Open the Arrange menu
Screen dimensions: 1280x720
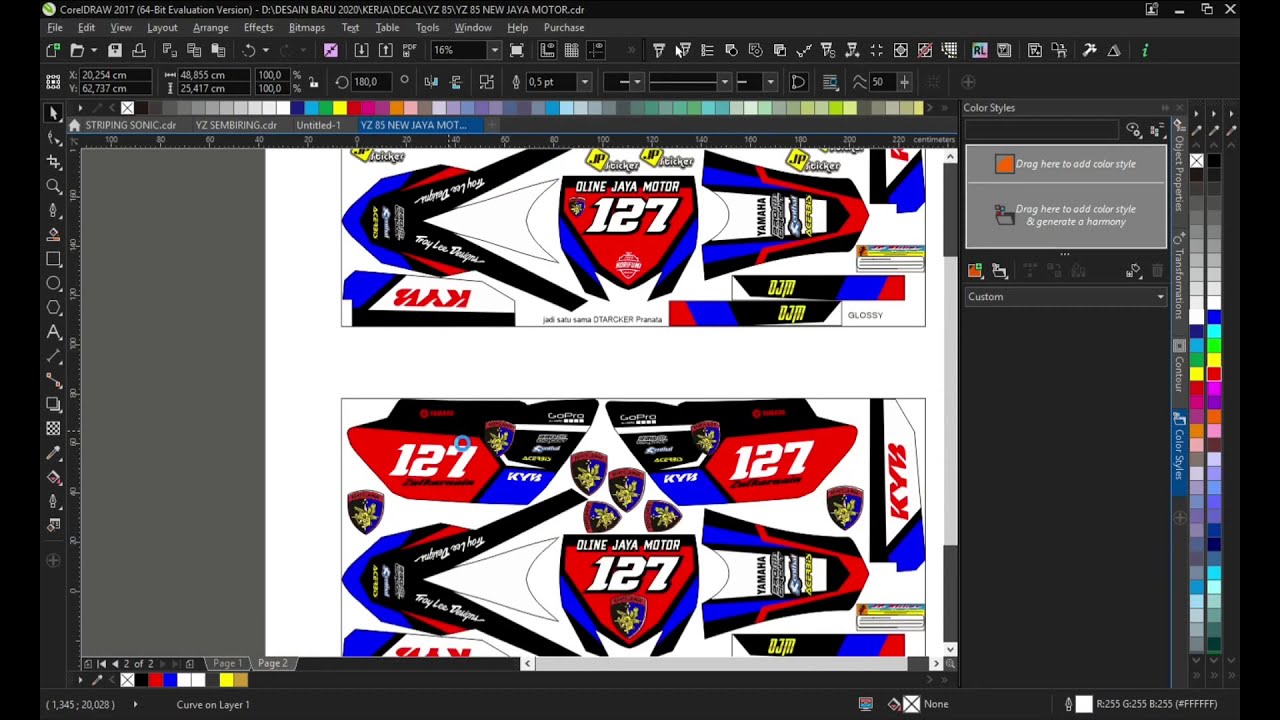coord(211,27)
